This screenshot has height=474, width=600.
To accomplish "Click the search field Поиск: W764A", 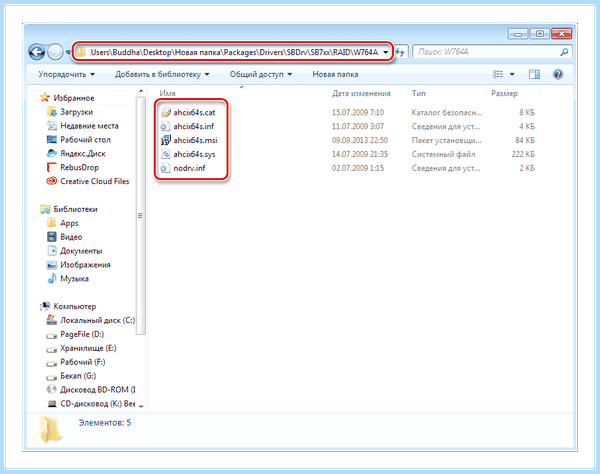I will coord(487,52).
